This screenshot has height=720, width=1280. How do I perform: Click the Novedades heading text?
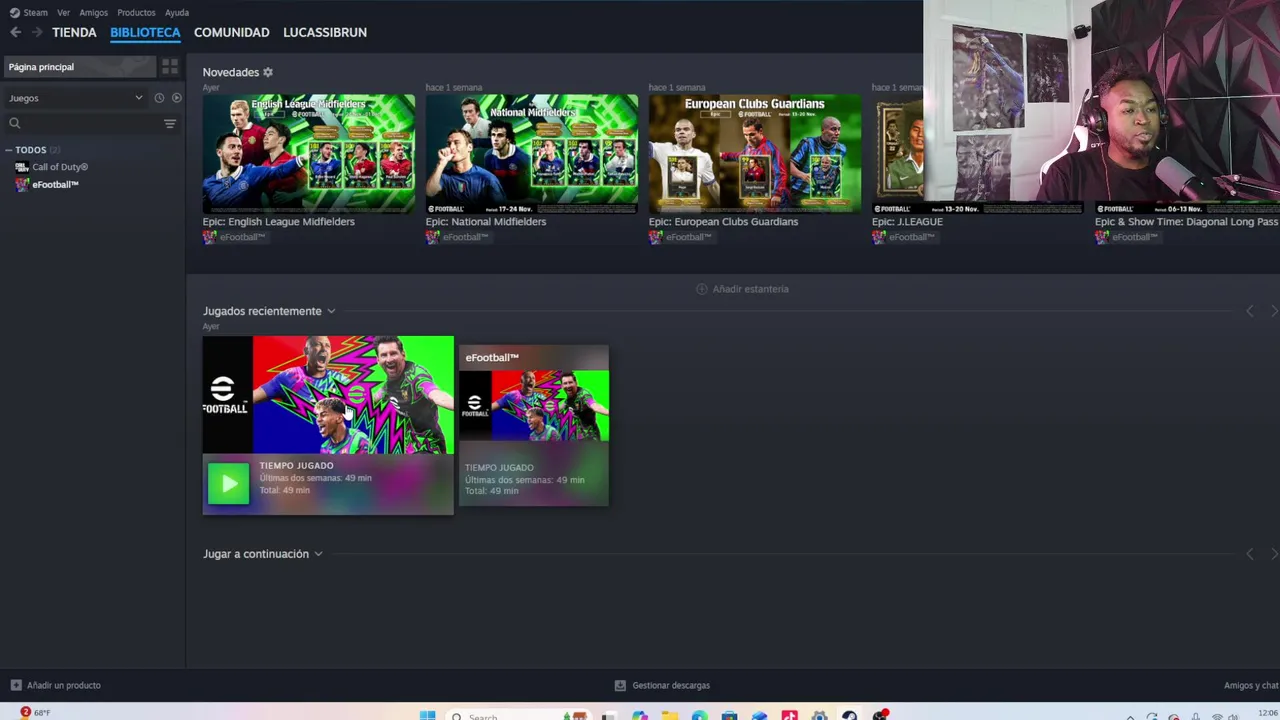click(x=231, y=72)
